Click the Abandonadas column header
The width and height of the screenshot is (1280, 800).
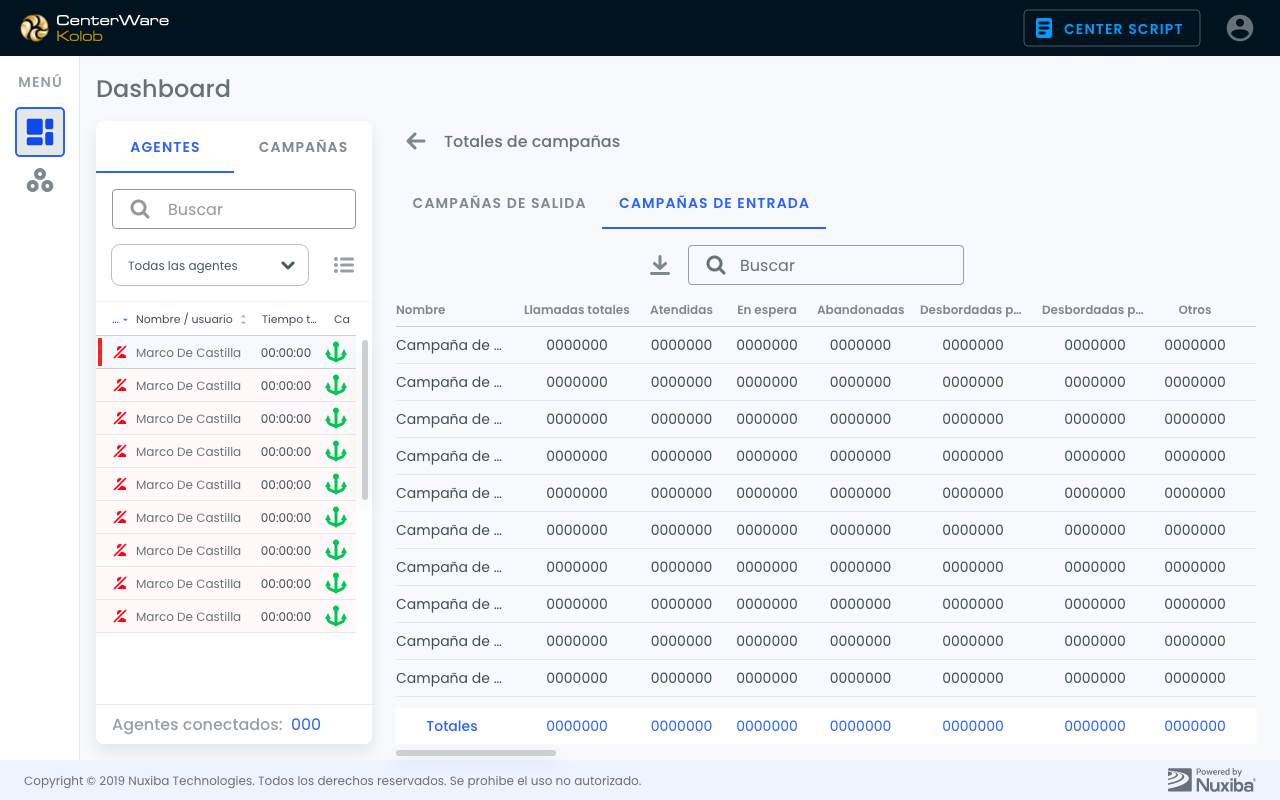click(x=860, y=310)
